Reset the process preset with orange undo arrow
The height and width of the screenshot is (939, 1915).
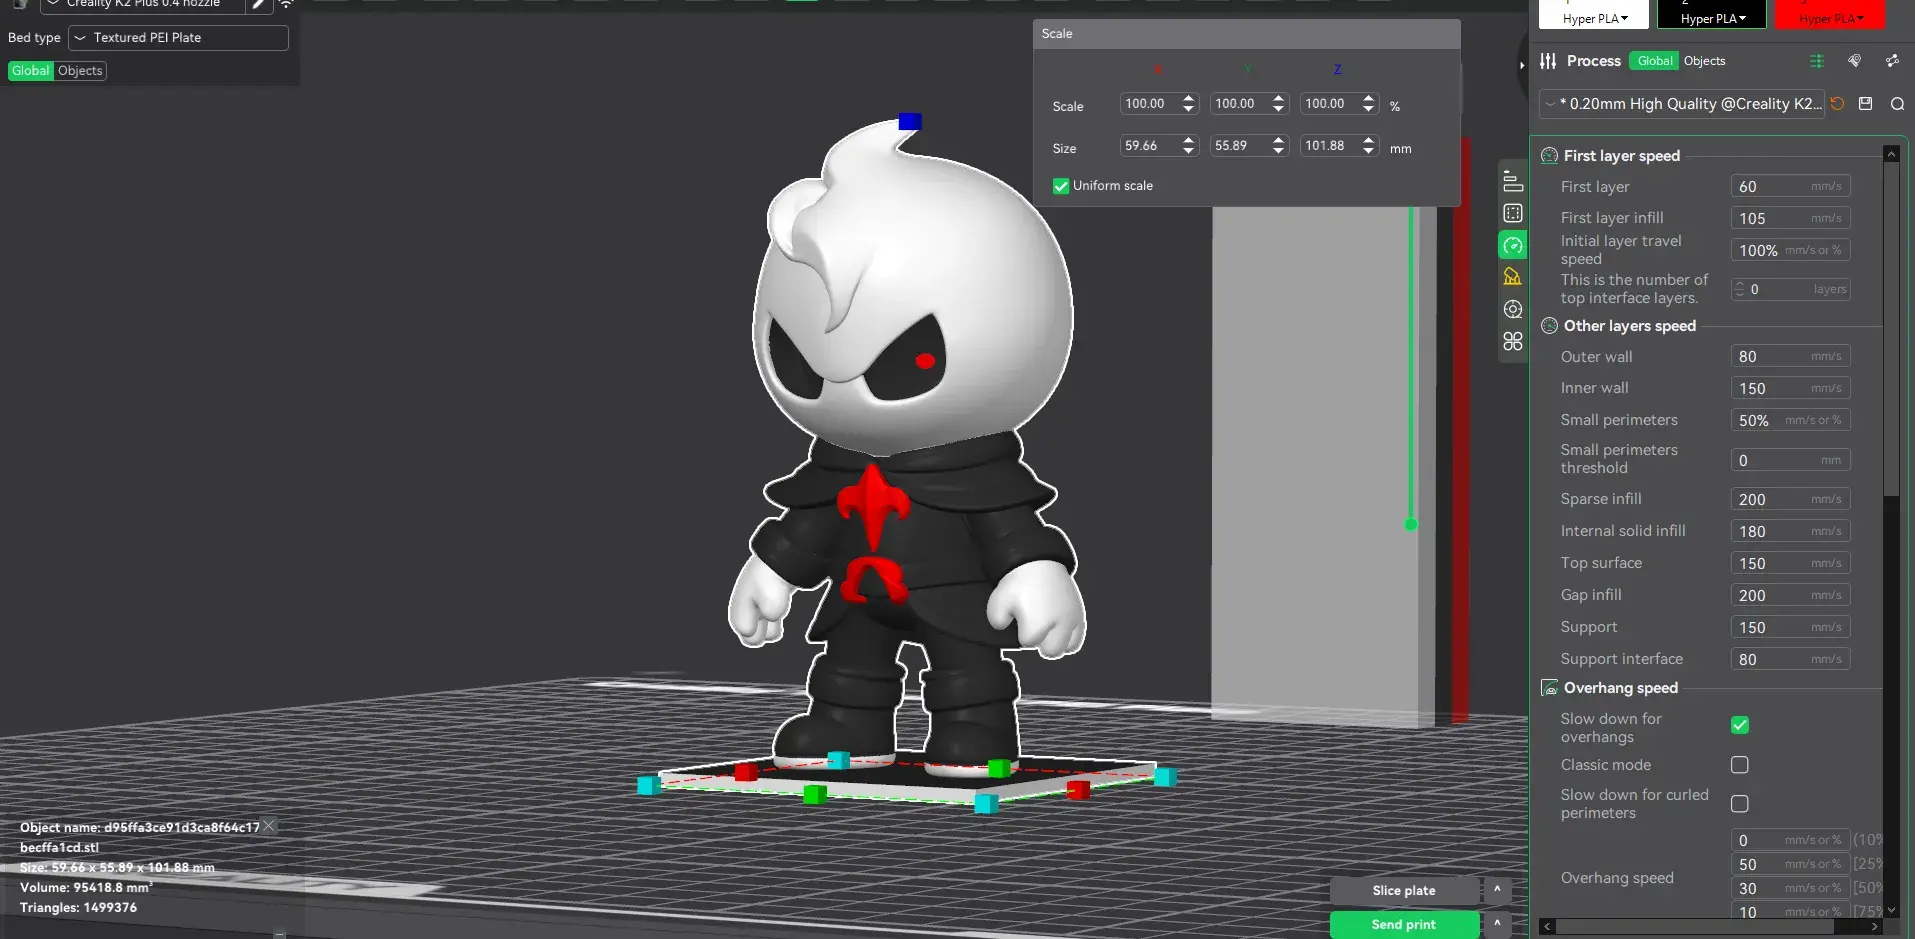1837,104
